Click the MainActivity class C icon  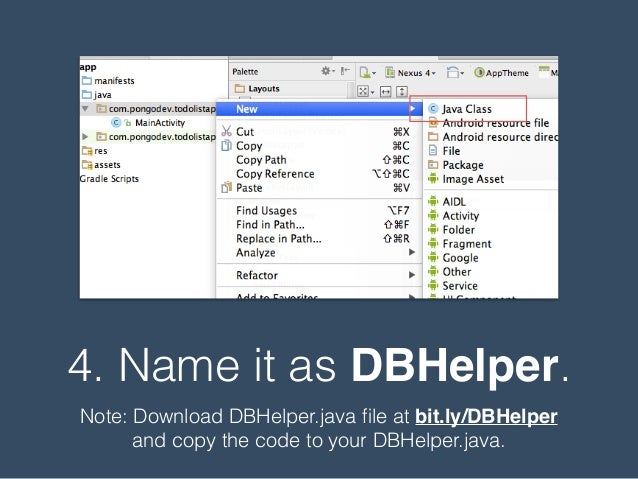coord(116,122)
